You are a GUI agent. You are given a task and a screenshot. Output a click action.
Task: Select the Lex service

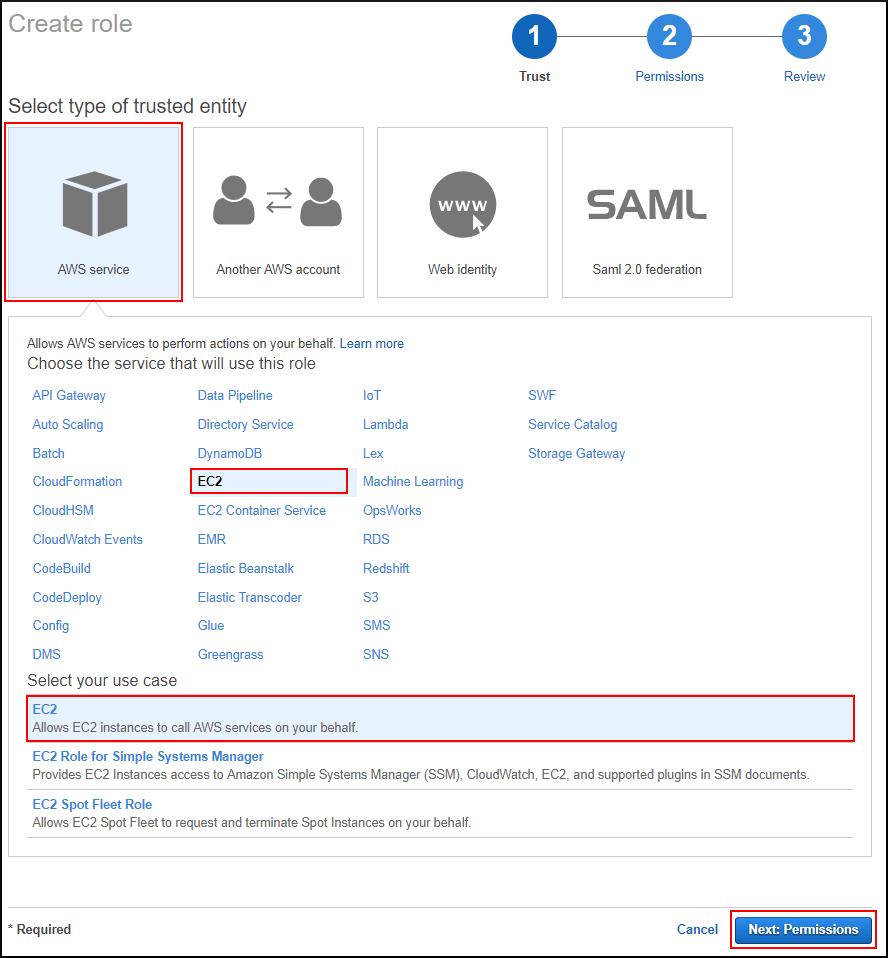click(373, 453)
